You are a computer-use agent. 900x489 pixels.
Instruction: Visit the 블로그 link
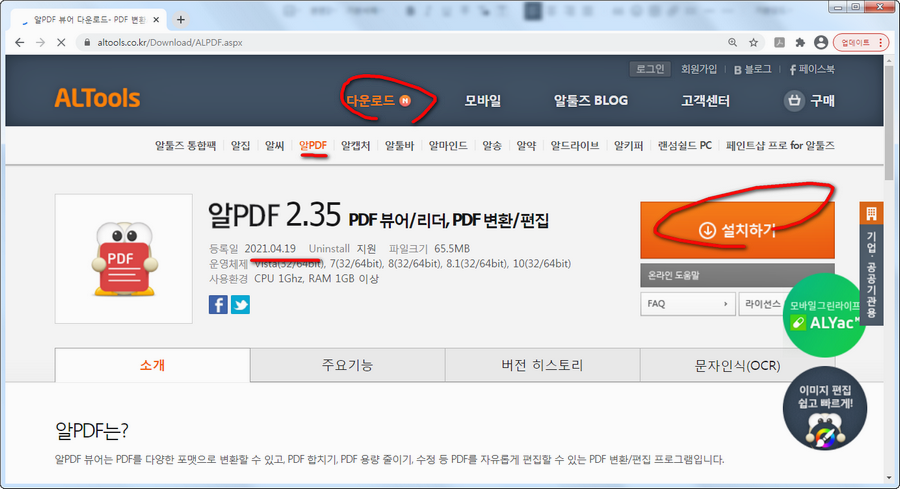pyautogui.click(x=752, y=69)
